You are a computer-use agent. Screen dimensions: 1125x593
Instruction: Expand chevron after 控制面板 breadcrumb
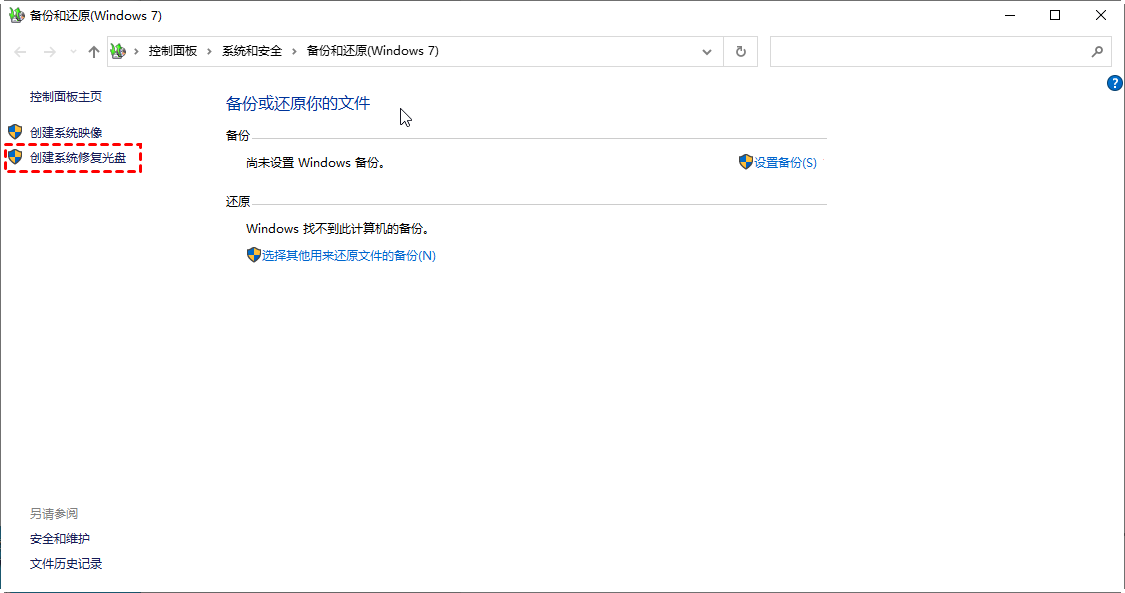pyautogui.click(x=210, y=51)
